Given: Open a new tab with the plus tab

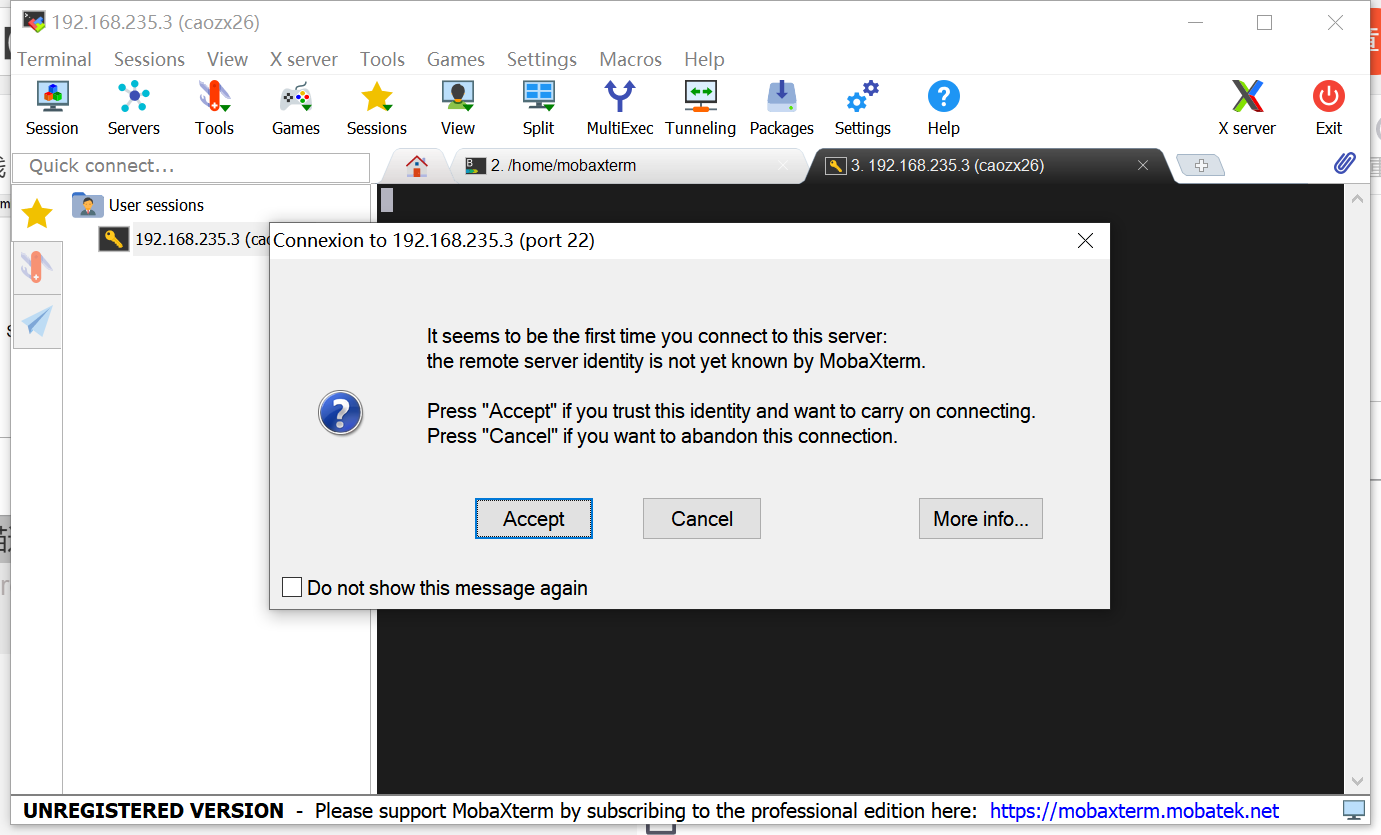Looking at the screenshot, I should pos(1201,166).
